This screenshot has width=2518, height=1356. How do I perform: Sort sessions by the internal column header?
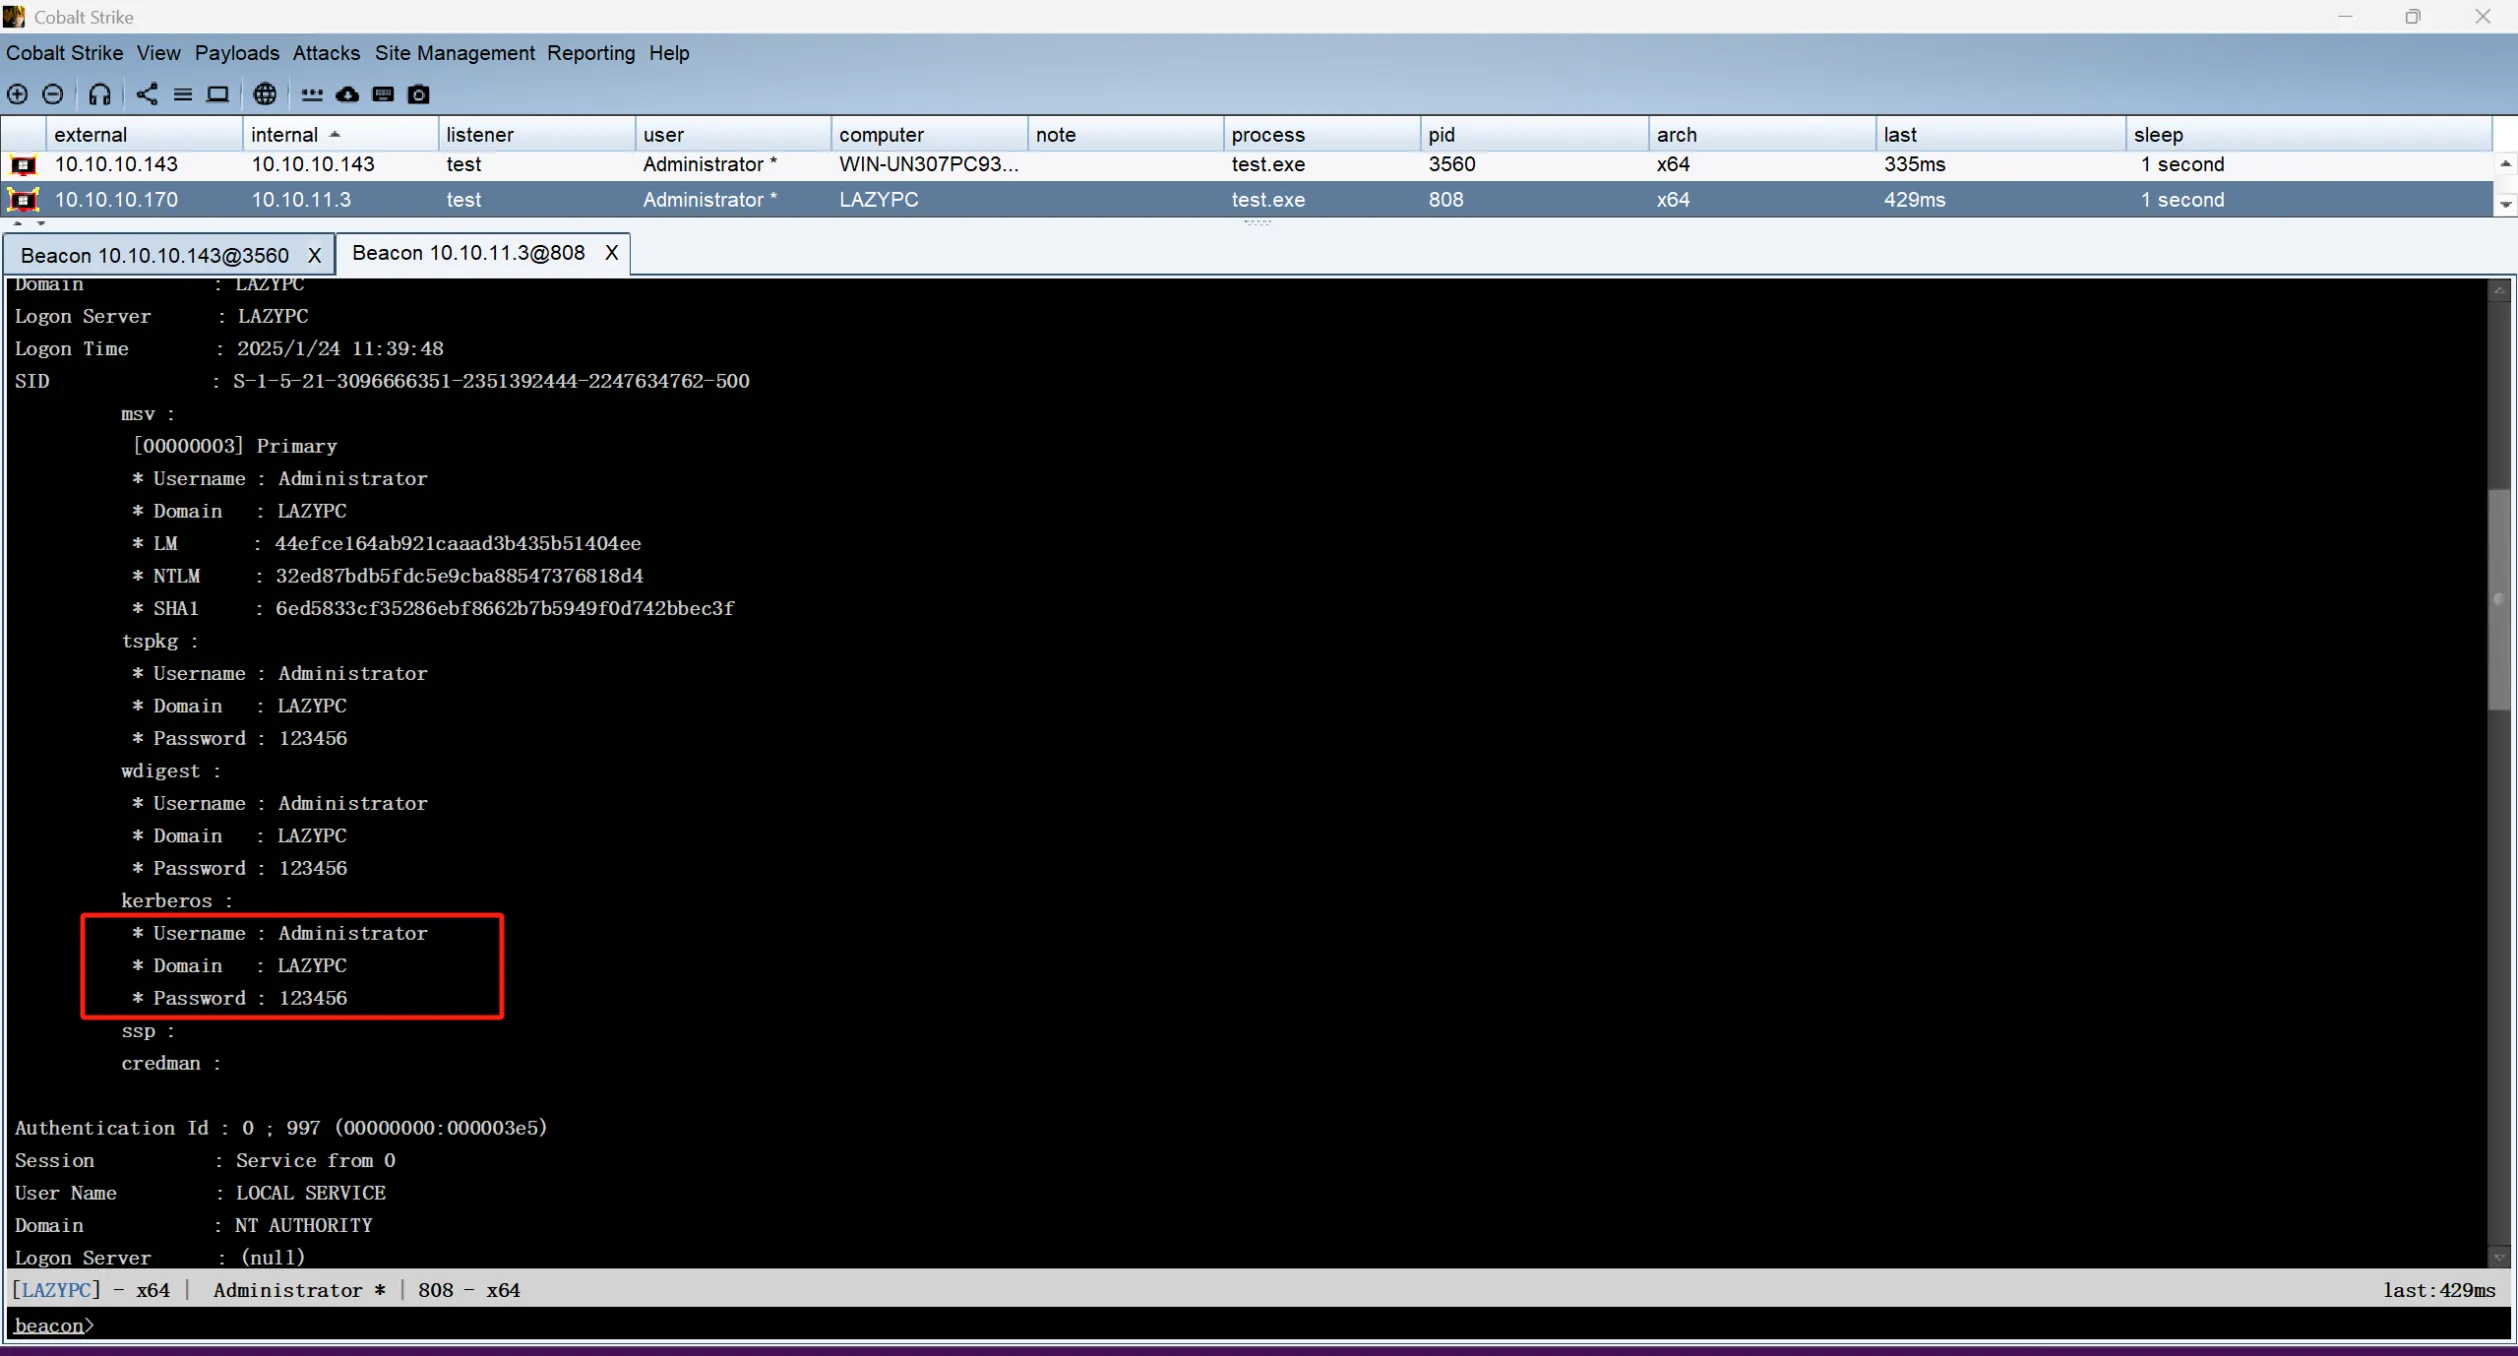point(340,135)
